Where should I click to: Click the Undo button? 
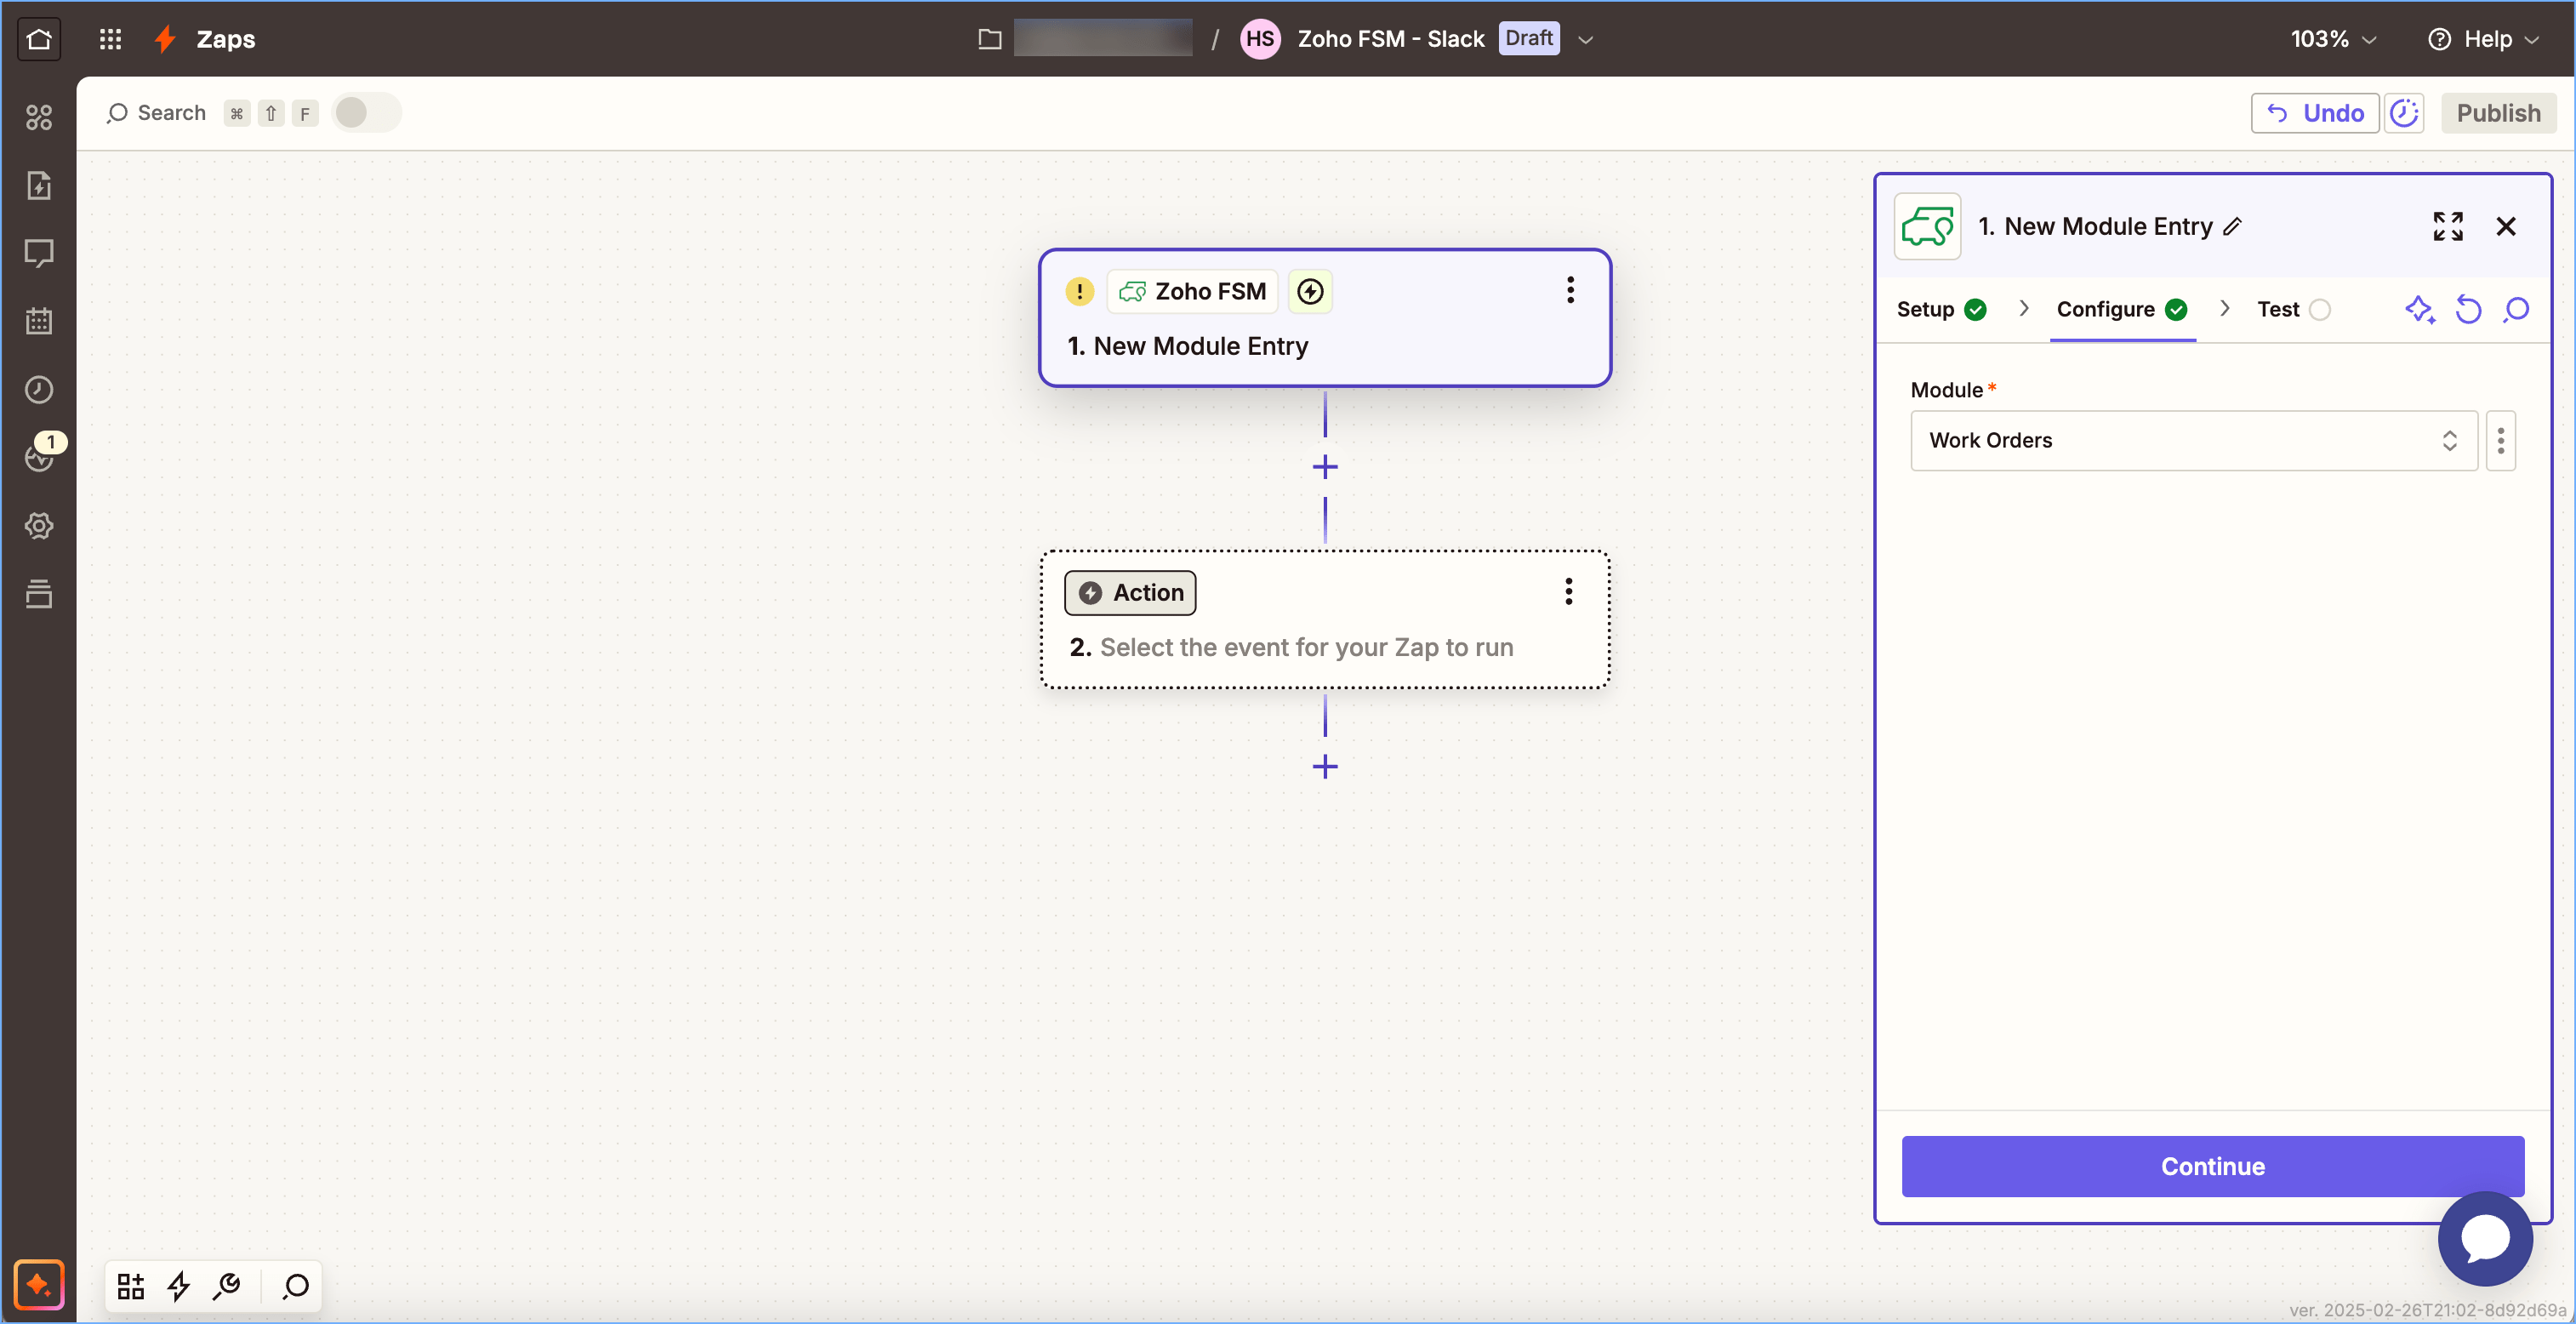(x=2314, y=113)
